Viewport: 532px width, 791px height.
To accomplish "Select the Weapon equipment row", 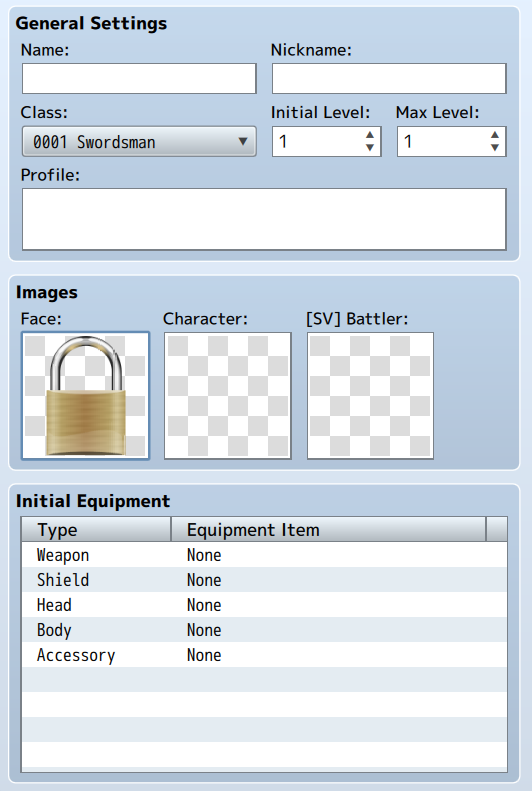I will [x=264, y=555].
